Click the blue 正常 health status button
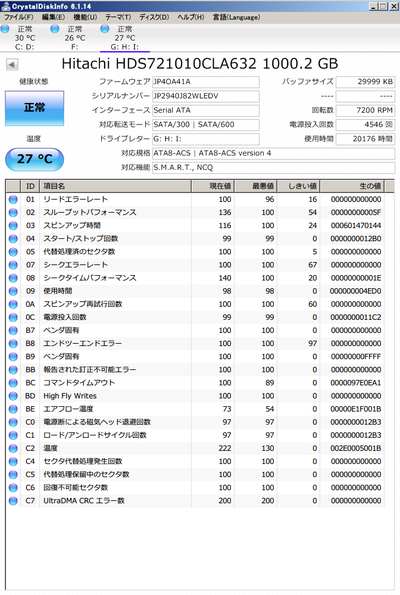This screenshot has height=595, width=400. click(x=35, y=108)
